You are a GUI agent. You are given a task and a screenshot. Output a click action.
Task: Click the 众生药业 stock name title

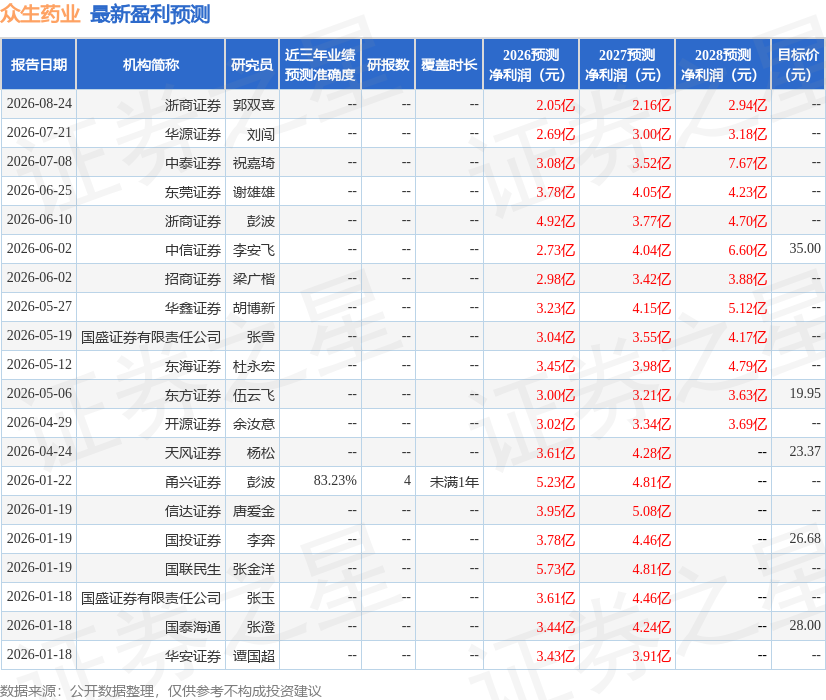pyautogui.click(x=40, y=14)
